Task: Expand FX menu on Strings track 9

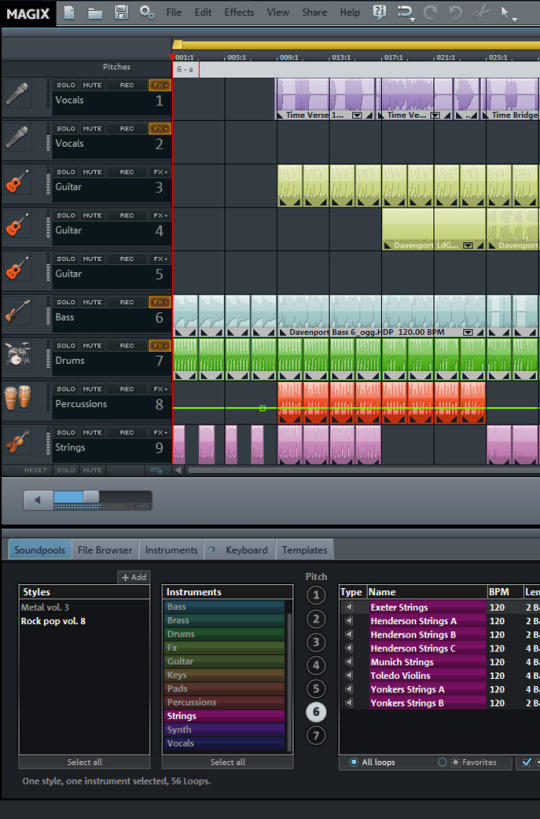Action: click(x=159, y=432)
